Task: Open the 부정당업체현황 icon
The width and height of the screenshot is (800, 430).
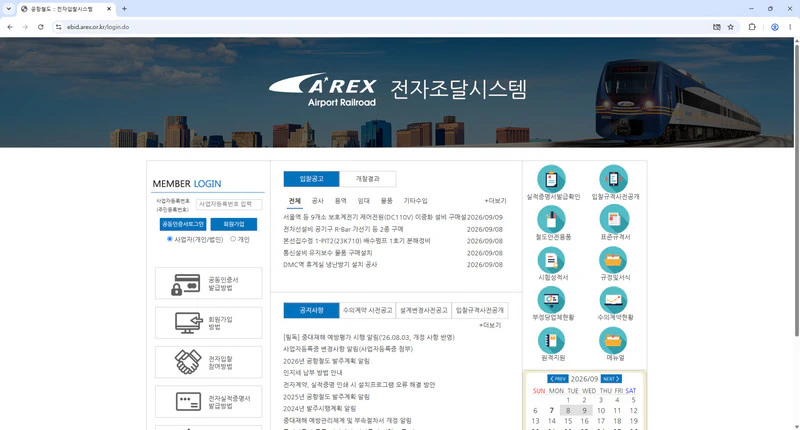Action: (x=552, y=299)
